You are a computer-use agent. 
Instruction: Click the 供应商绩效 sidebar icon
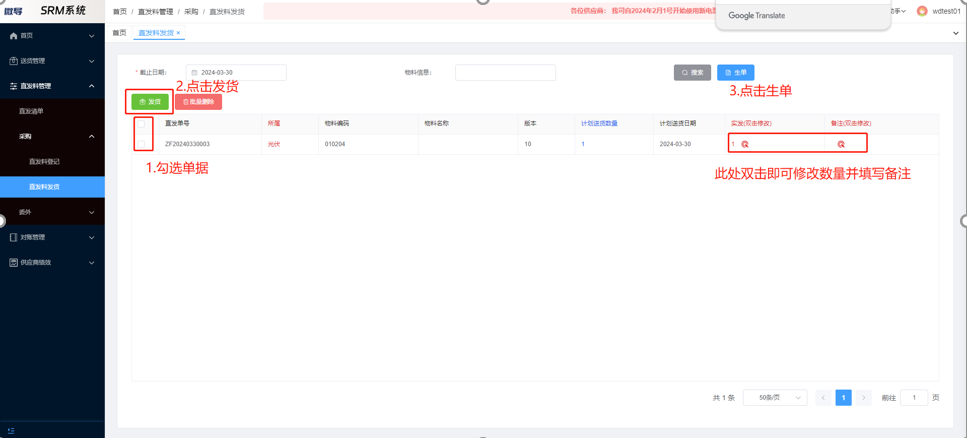(13, 263)
